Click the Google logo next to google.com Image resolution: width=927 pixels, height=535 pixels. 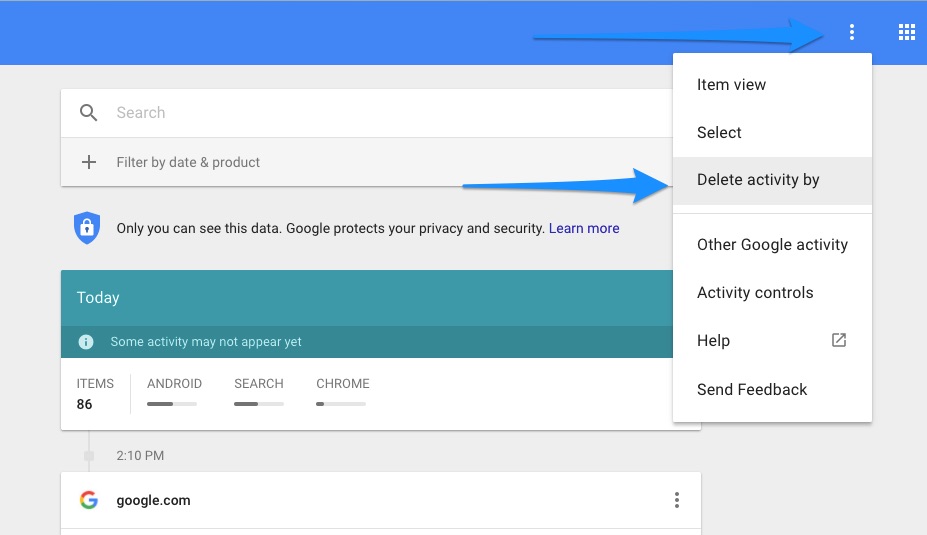coord(89,500)
